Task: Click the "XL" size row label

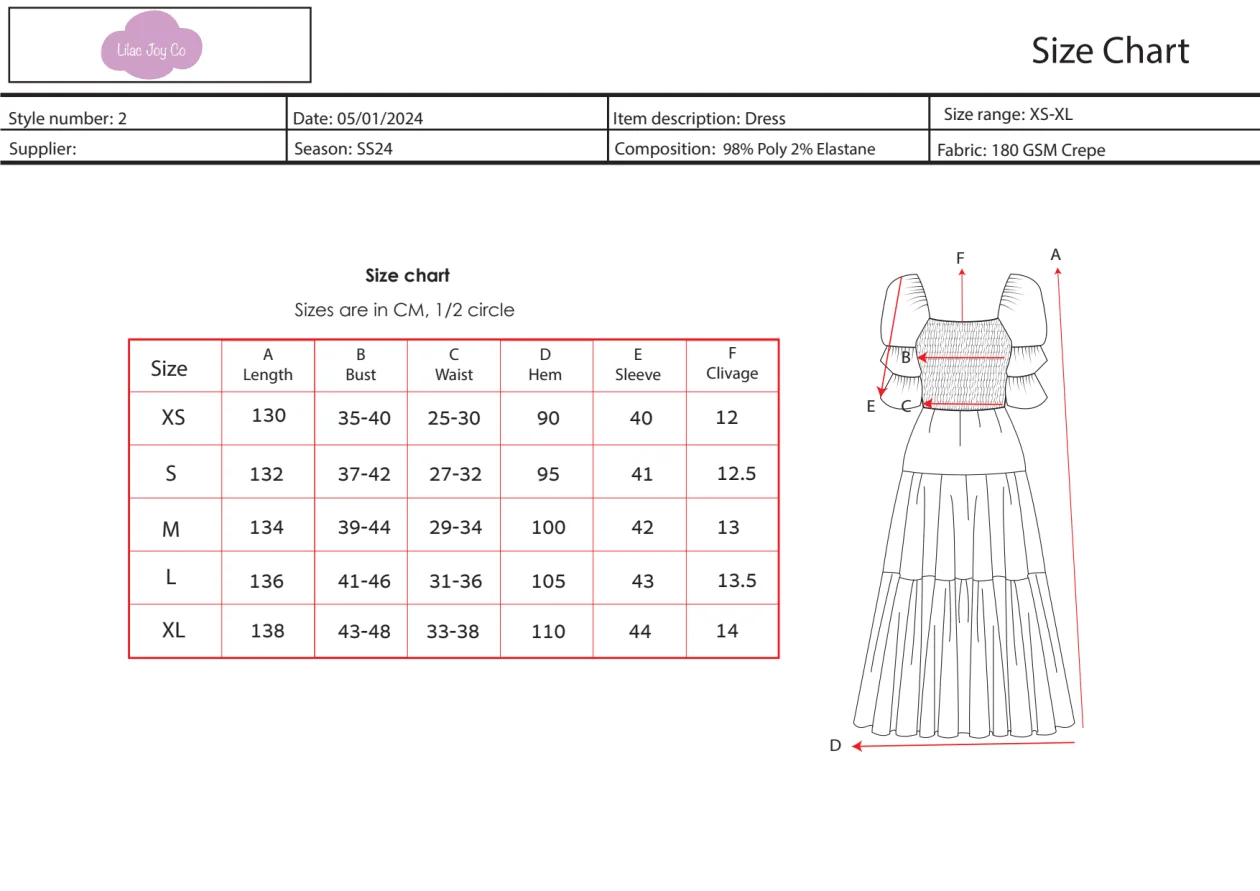Action: pyautogui.click(x=174, y=630)
